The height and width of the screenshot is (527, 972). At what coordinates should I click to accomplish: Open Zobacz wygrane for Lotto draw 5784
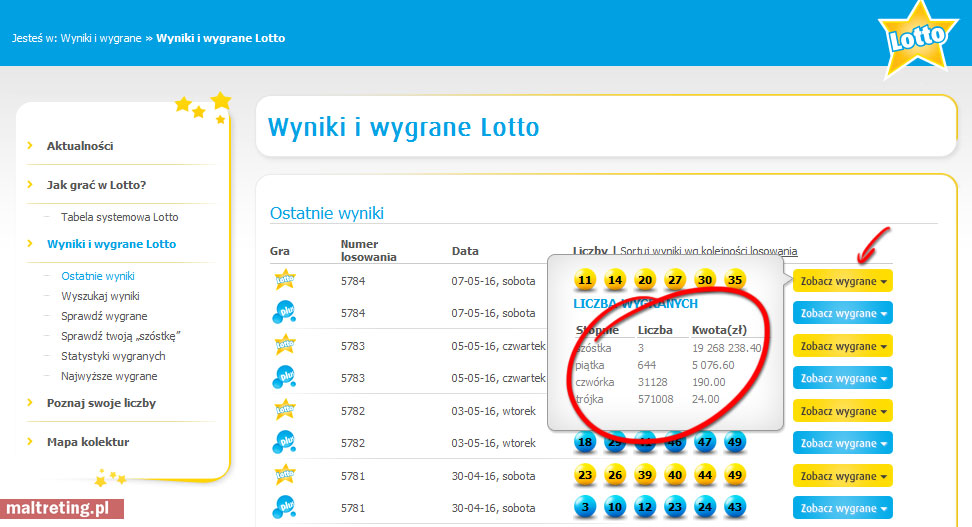(842, 281)
